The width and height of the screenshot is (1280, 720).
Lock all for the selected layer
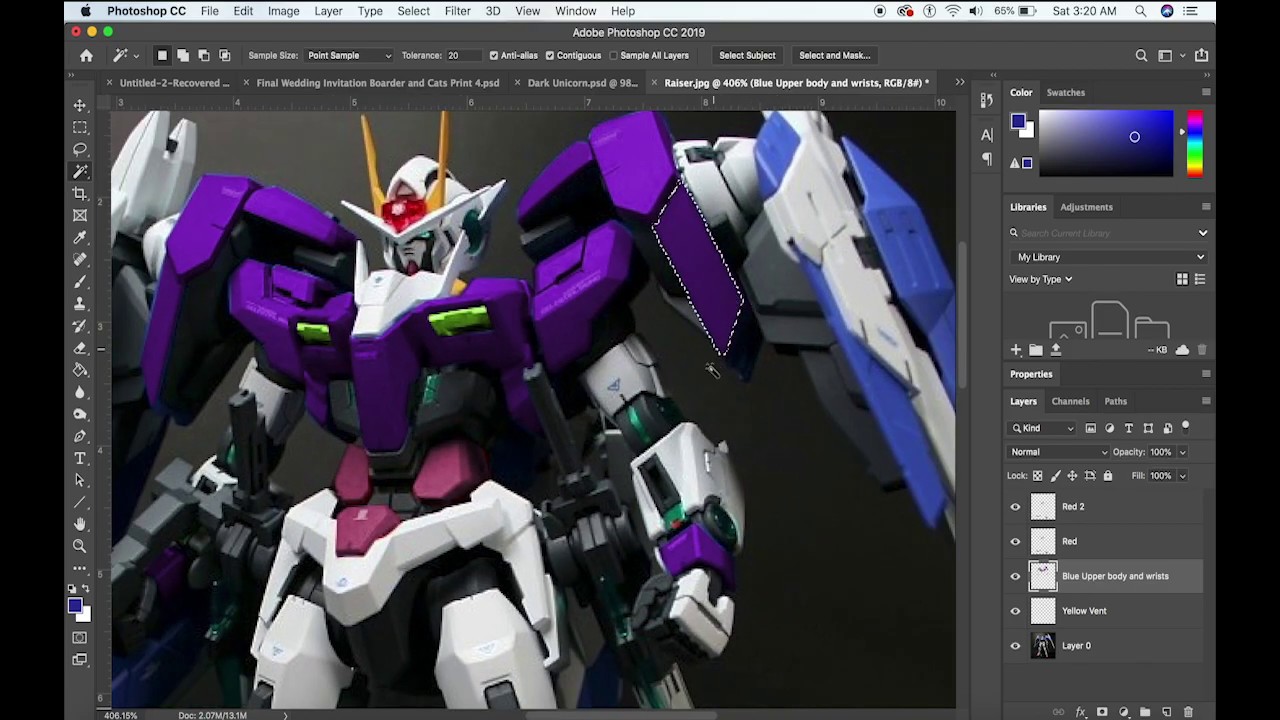(x=1106, y=476)
